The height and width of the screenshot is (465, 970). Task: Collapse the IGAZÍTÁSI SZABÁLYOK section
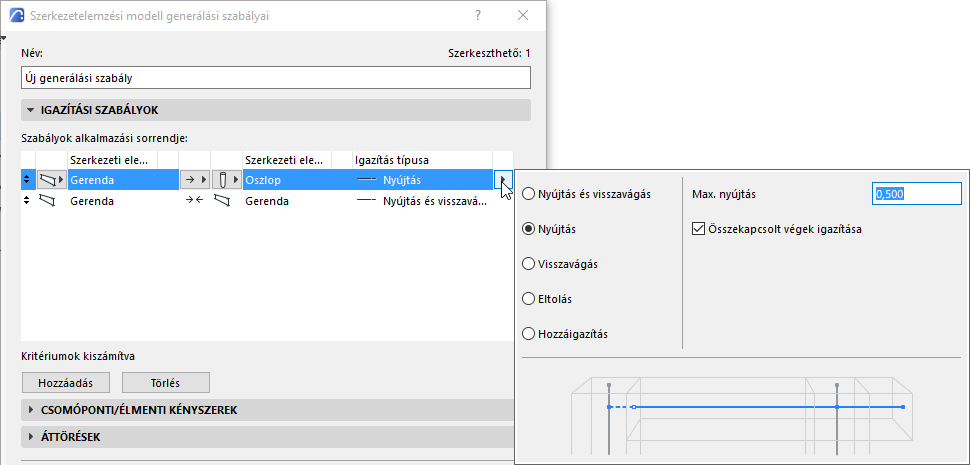tap(30, 110)
